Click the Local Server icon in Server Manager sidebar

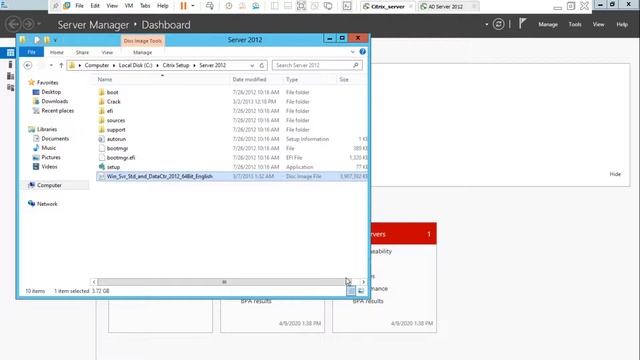coord(10,64)
